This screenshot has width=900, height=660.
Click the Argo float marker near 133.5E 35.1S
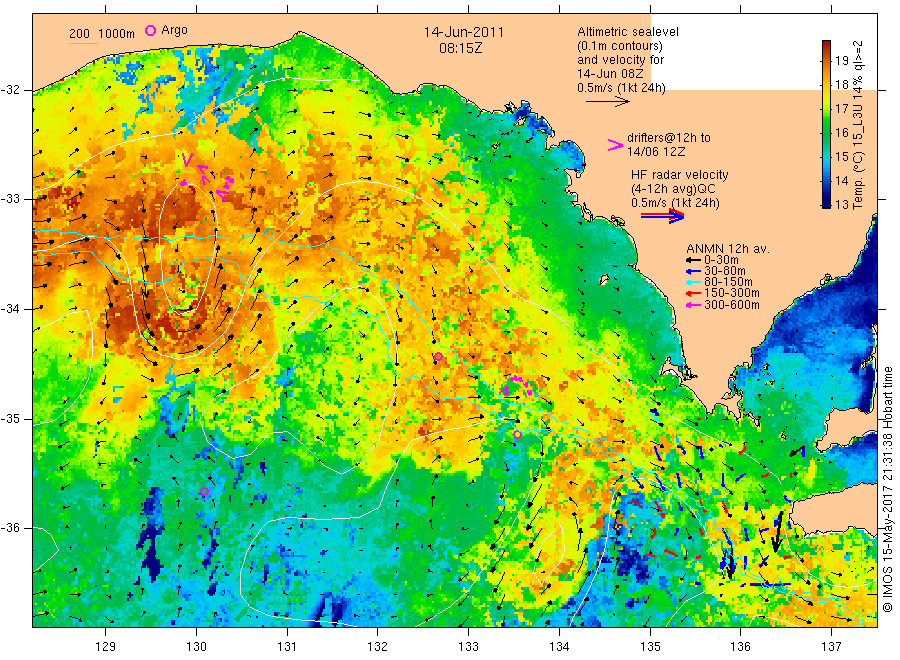517,434
